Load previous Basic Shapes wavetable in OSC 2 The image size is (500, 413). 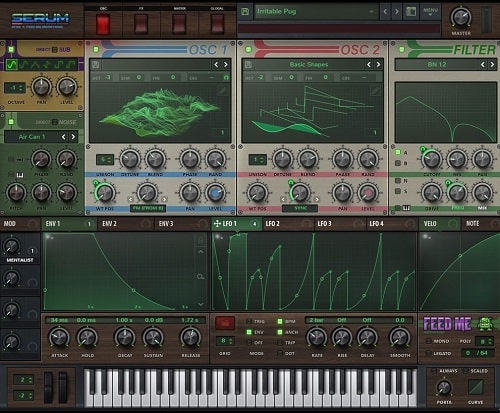pos(369,64)
